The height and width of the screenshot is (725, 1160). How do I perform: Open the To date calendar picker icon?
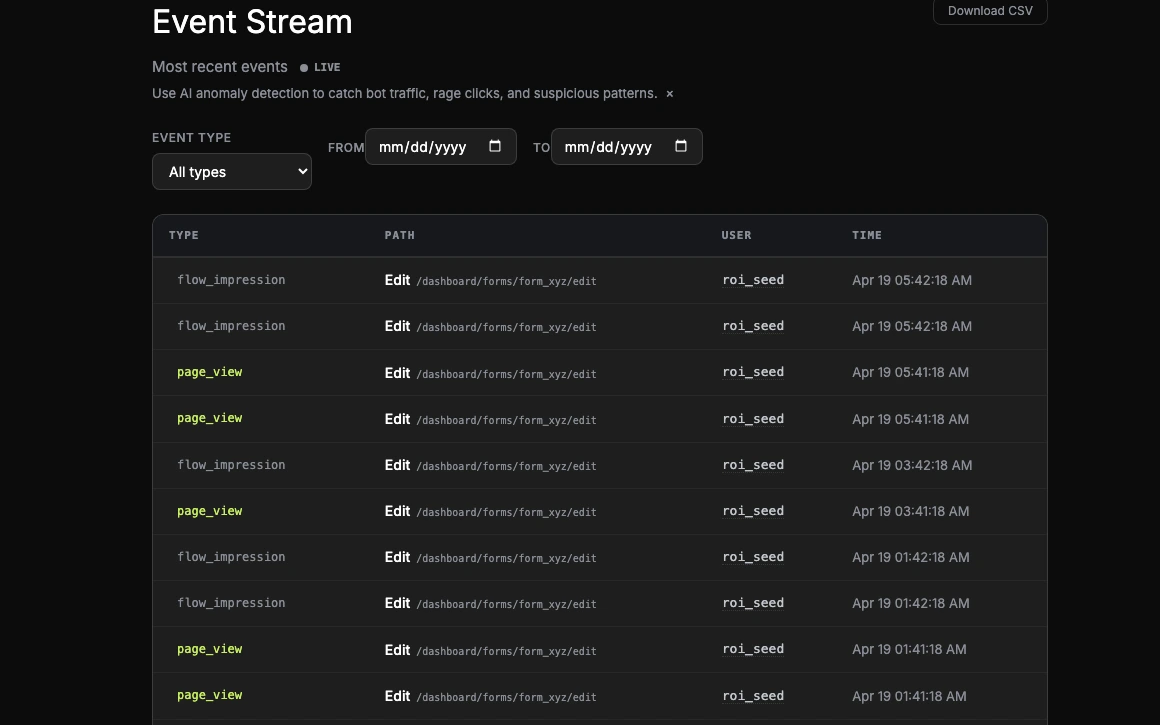[681, 146]
